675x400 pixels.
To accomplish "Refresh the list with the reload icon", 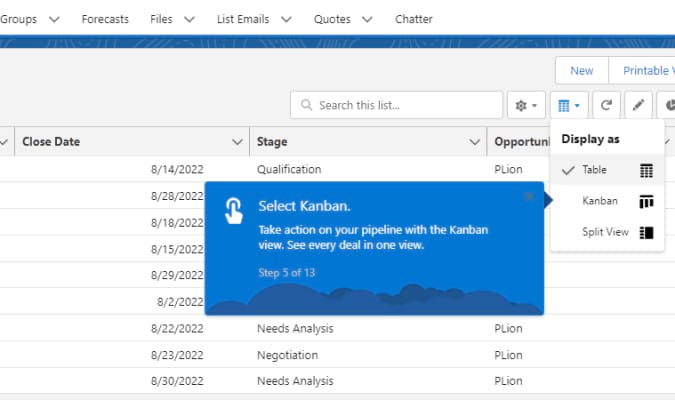I will 606,105.
